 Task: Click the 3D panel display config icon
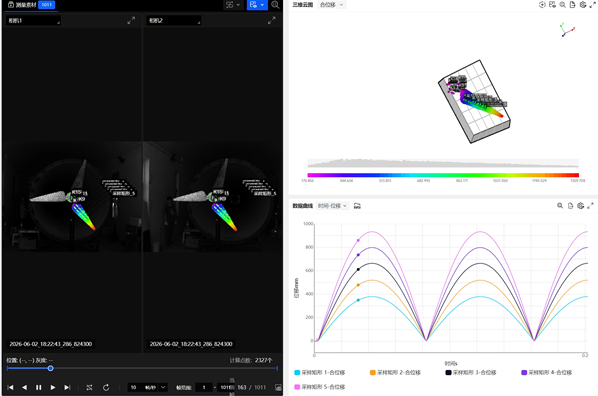552,5
